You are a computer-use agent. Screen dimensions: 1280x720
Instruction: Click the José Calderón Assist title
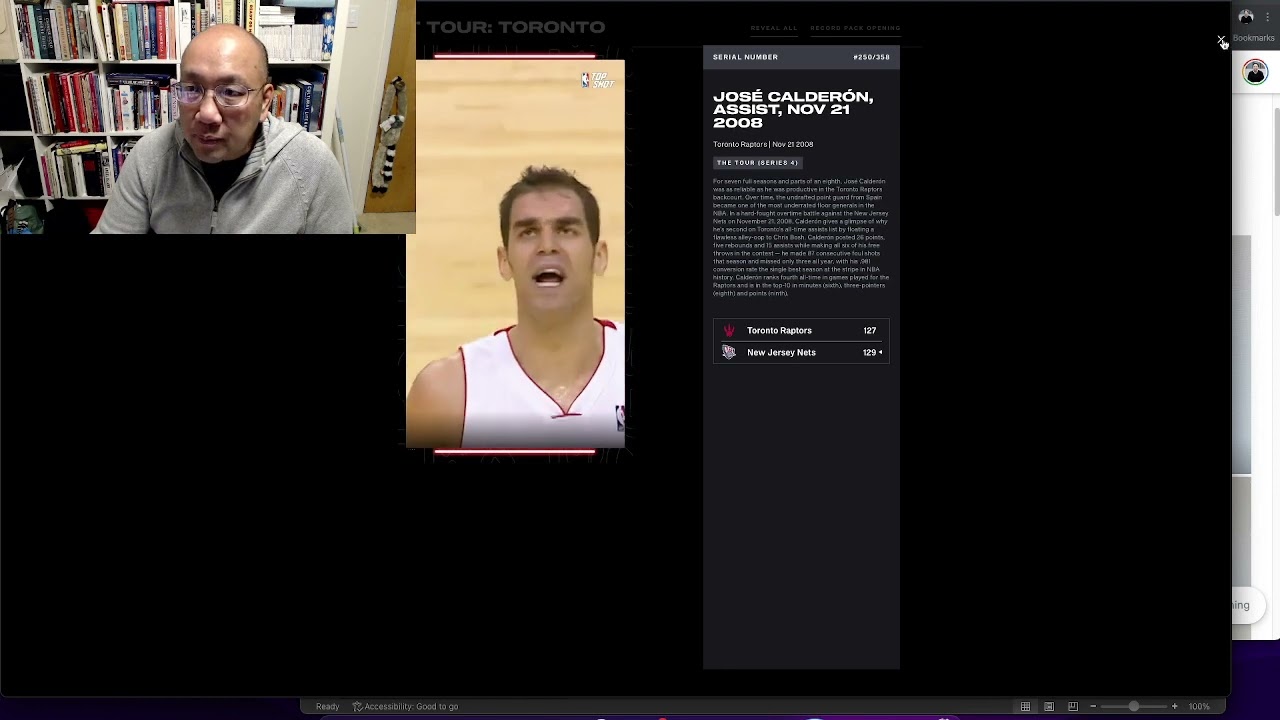pyautogui.click(x=793, y=109)
